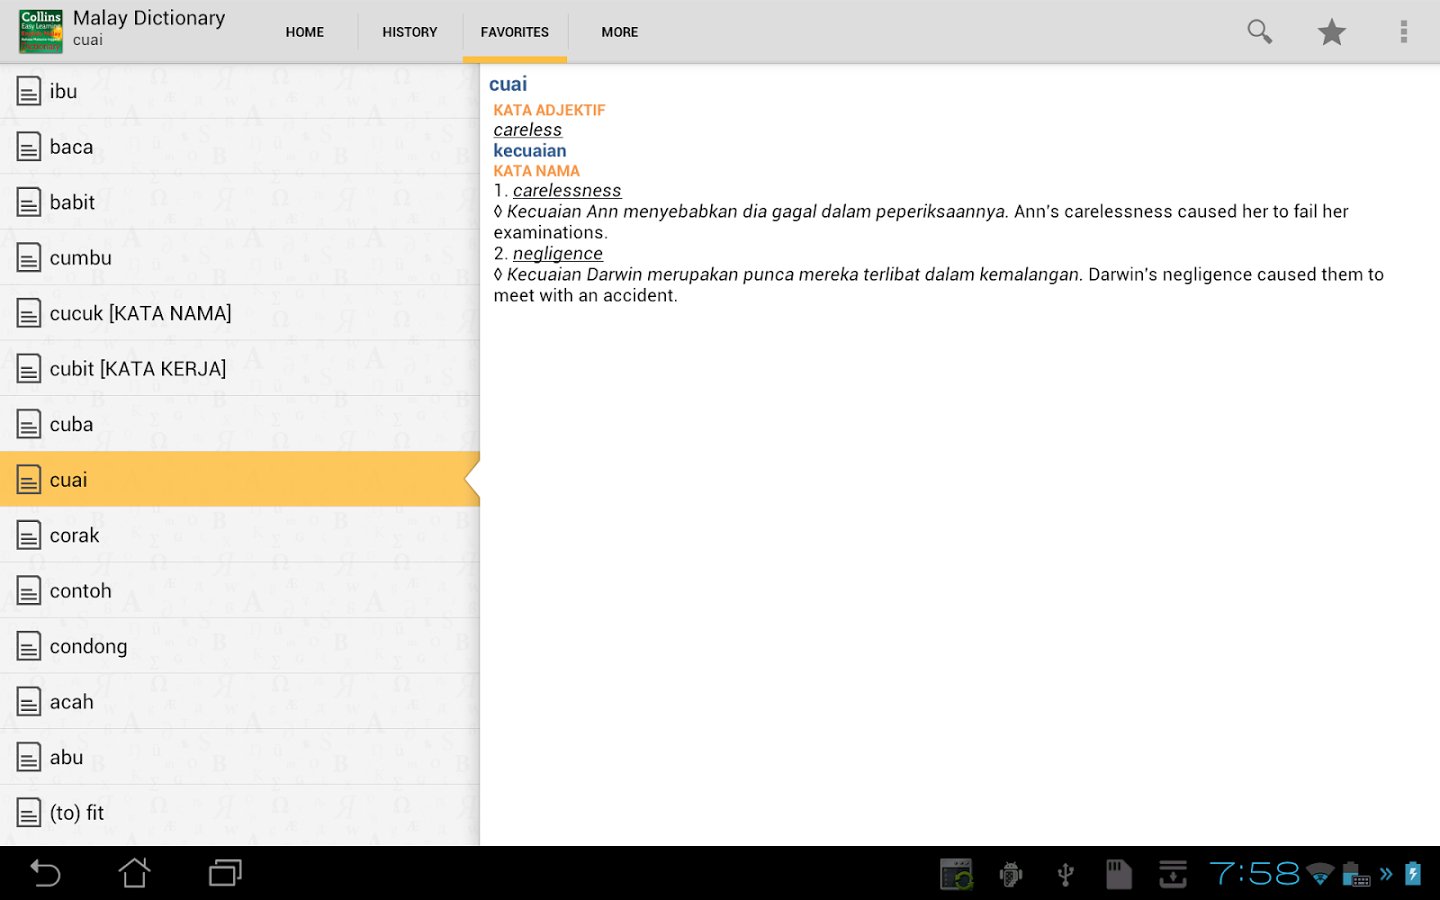Tap the Android debug notification icon
This screenshot has height=900, width=1440.
(1011, 875)
